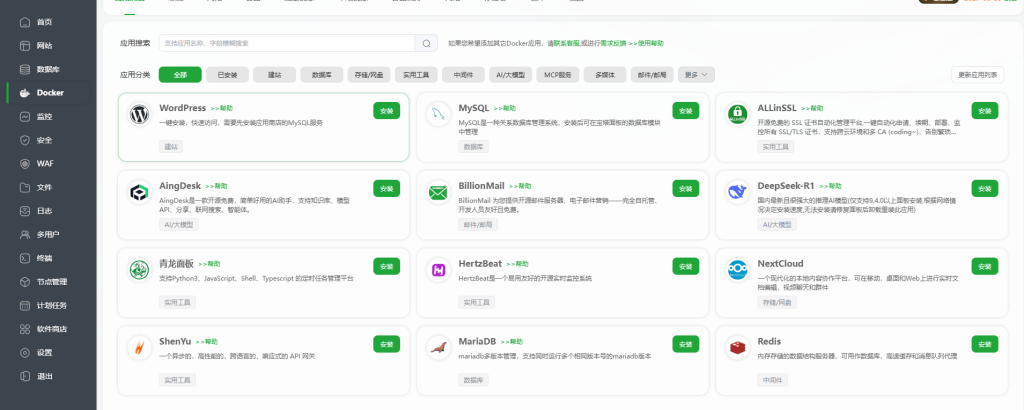Click the search magnifier icon
Screen dimensions: 1024x410
[426, 43]
